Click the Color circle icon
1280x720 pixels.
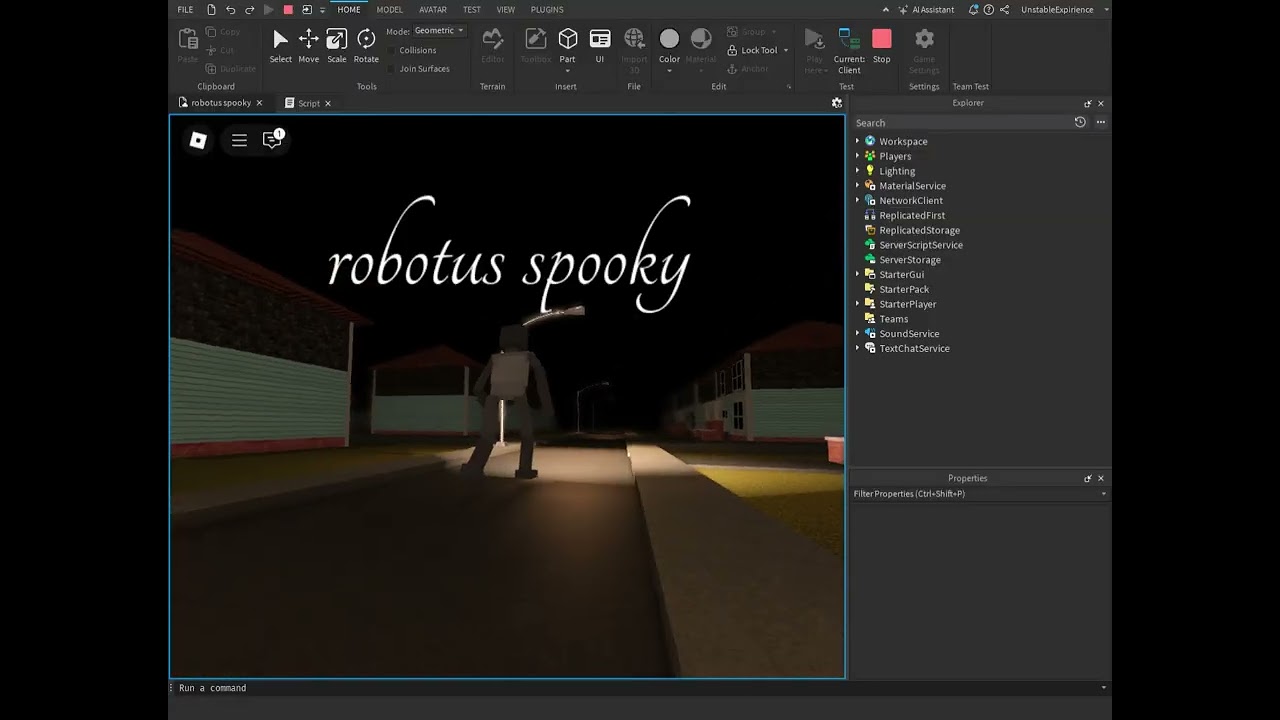pyautogui.click(x=669, y=38)
